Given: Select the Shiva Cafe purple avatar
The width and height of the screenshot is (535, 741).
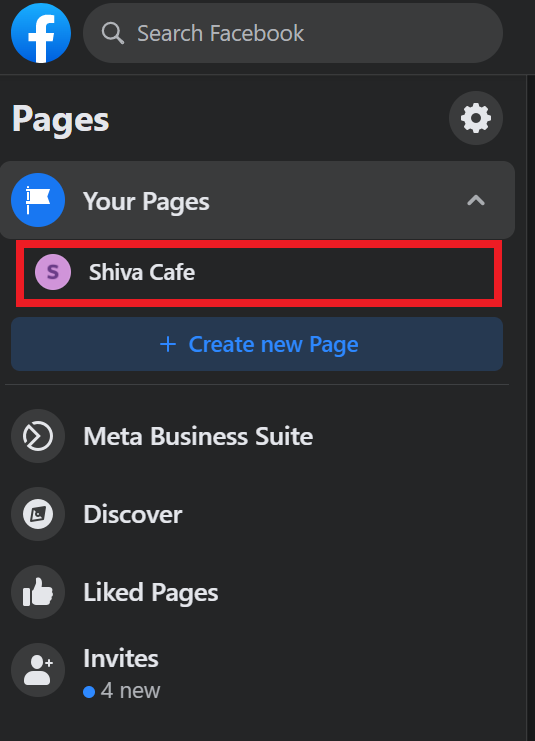Looking at the screenshot, I should [x=53, y=272].
